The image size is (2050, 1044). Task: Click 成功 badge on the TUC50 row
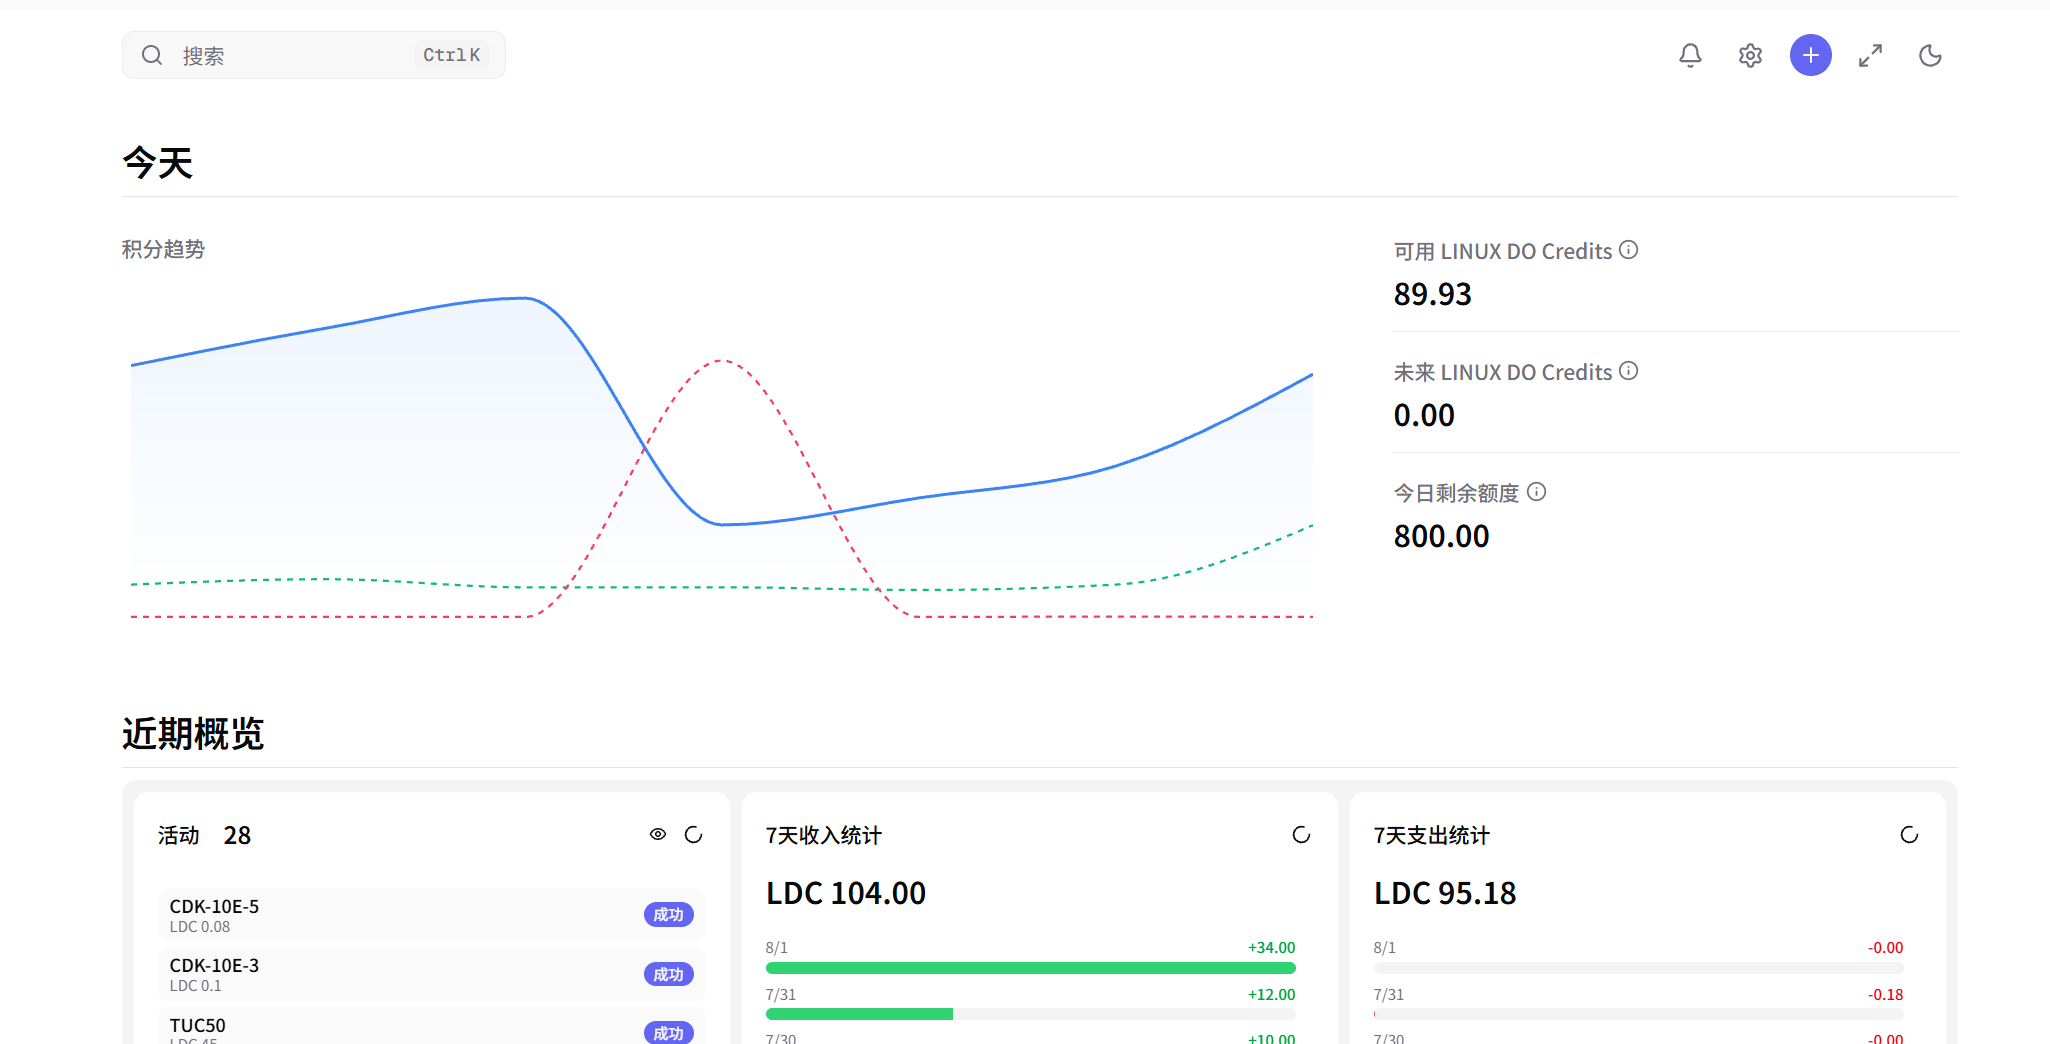click(668, 1033)
